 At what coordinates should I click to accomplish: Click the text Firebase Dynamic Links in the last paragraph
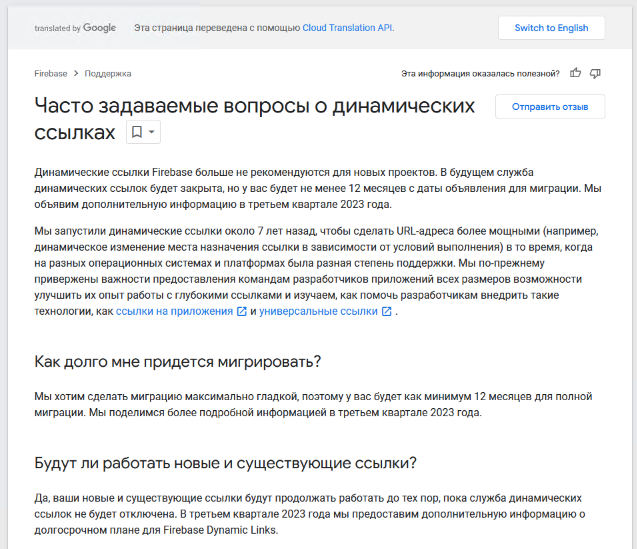tap(219, 530)
